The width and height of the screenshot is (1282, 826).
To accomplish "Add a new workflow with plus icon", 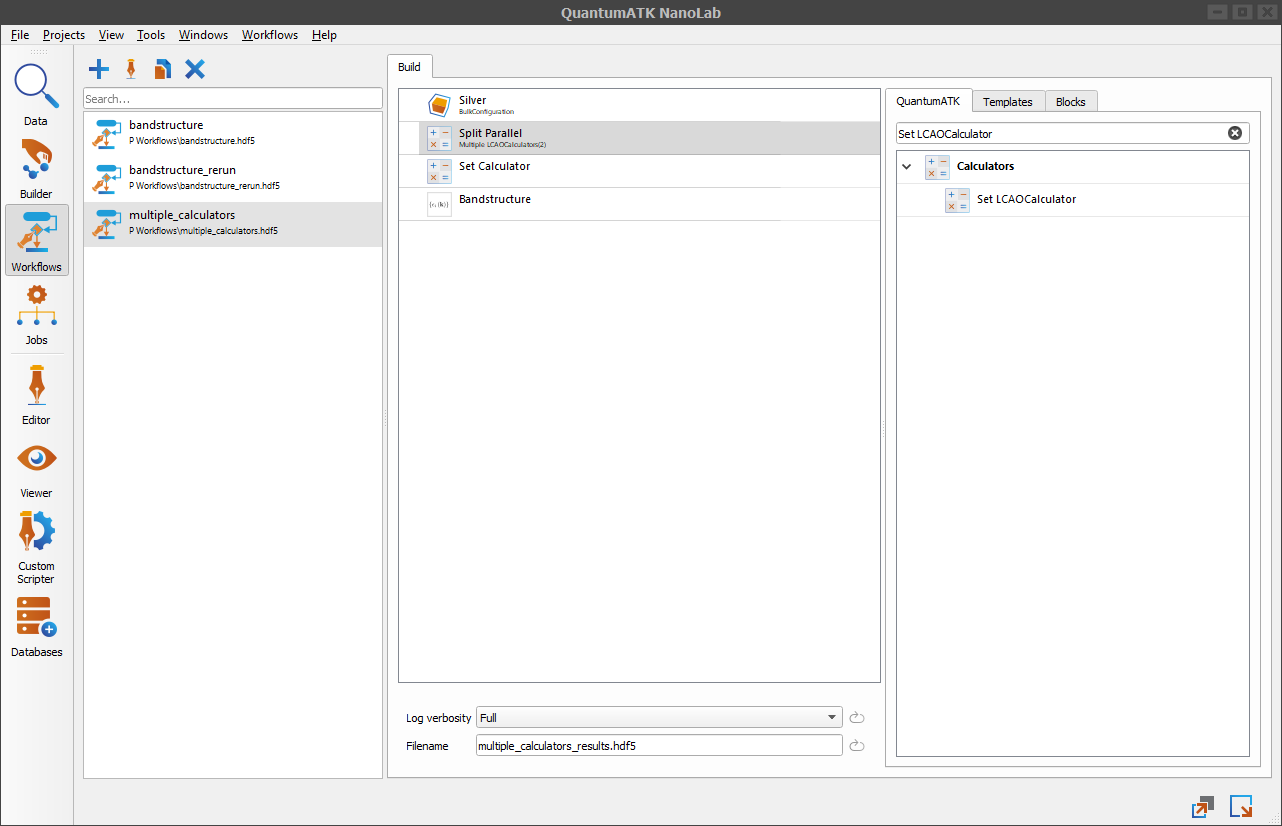I will [99, 69].
